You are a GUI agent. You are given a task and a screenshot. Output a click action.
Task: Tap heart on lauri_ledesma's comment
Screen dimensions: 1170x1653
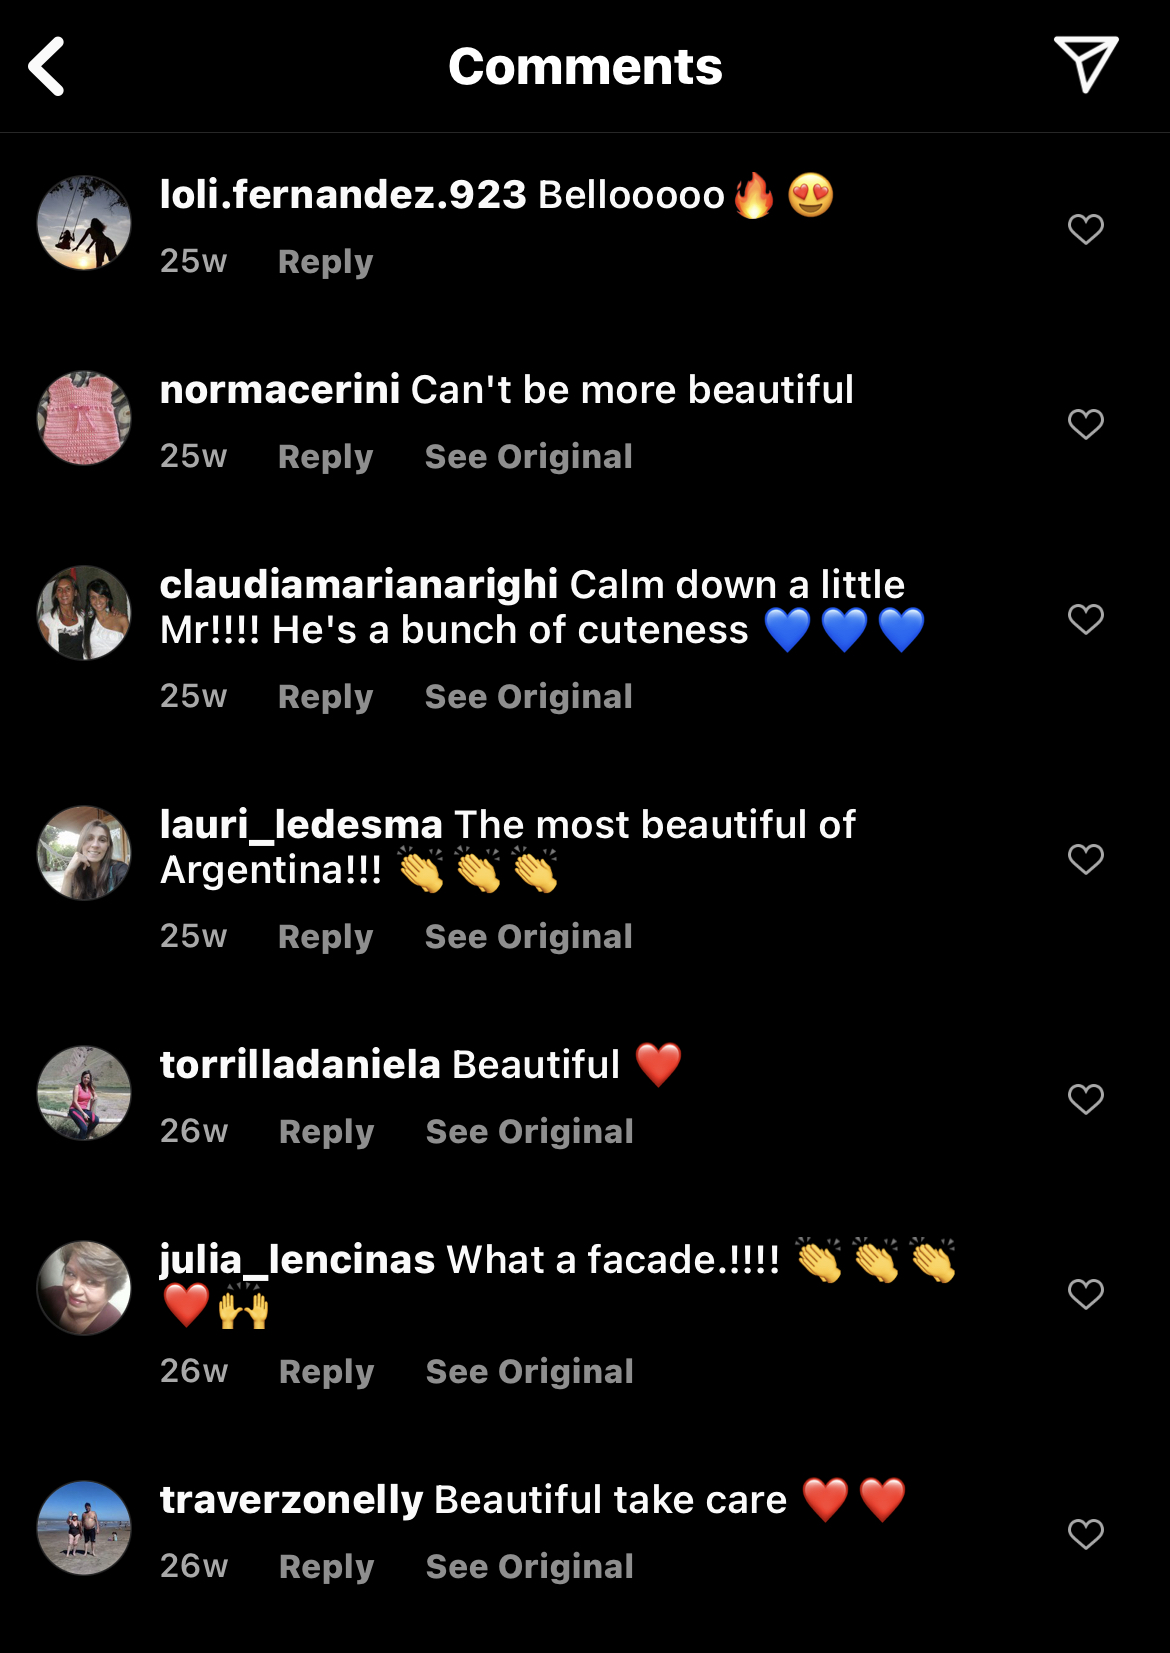click(x=1086, y=859)
